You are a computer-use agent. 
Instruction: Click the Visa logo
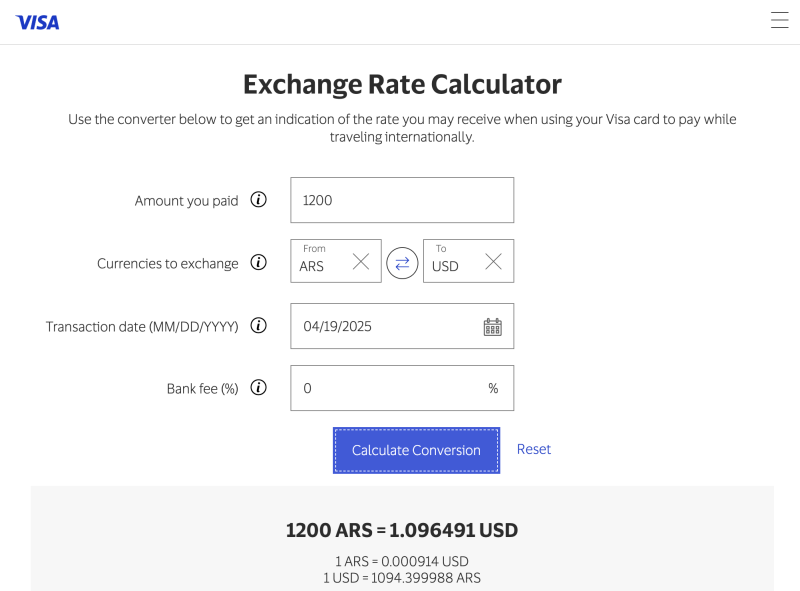tap(38, 22)
